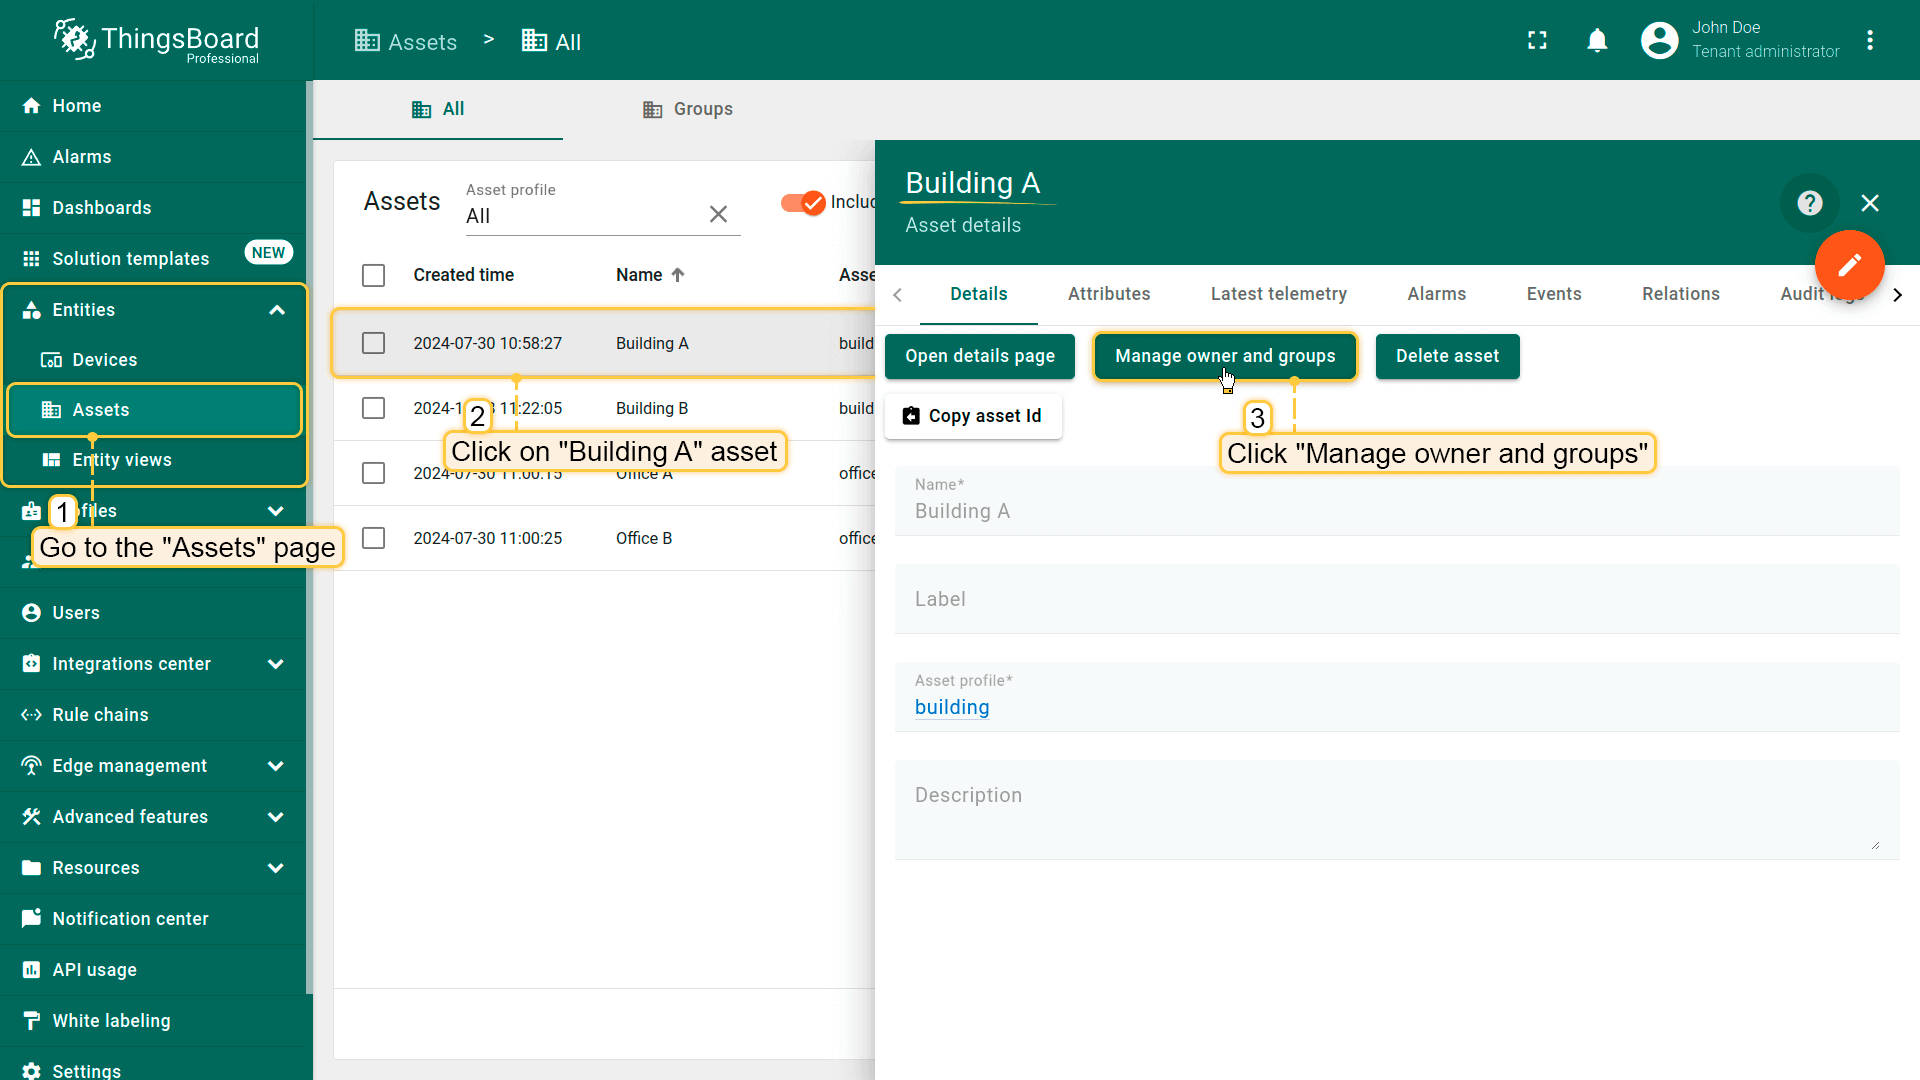The height and width of the screenshot is (1080, 1920).
Task: Expand the Edge management menu
Action: tap(276, 766)
